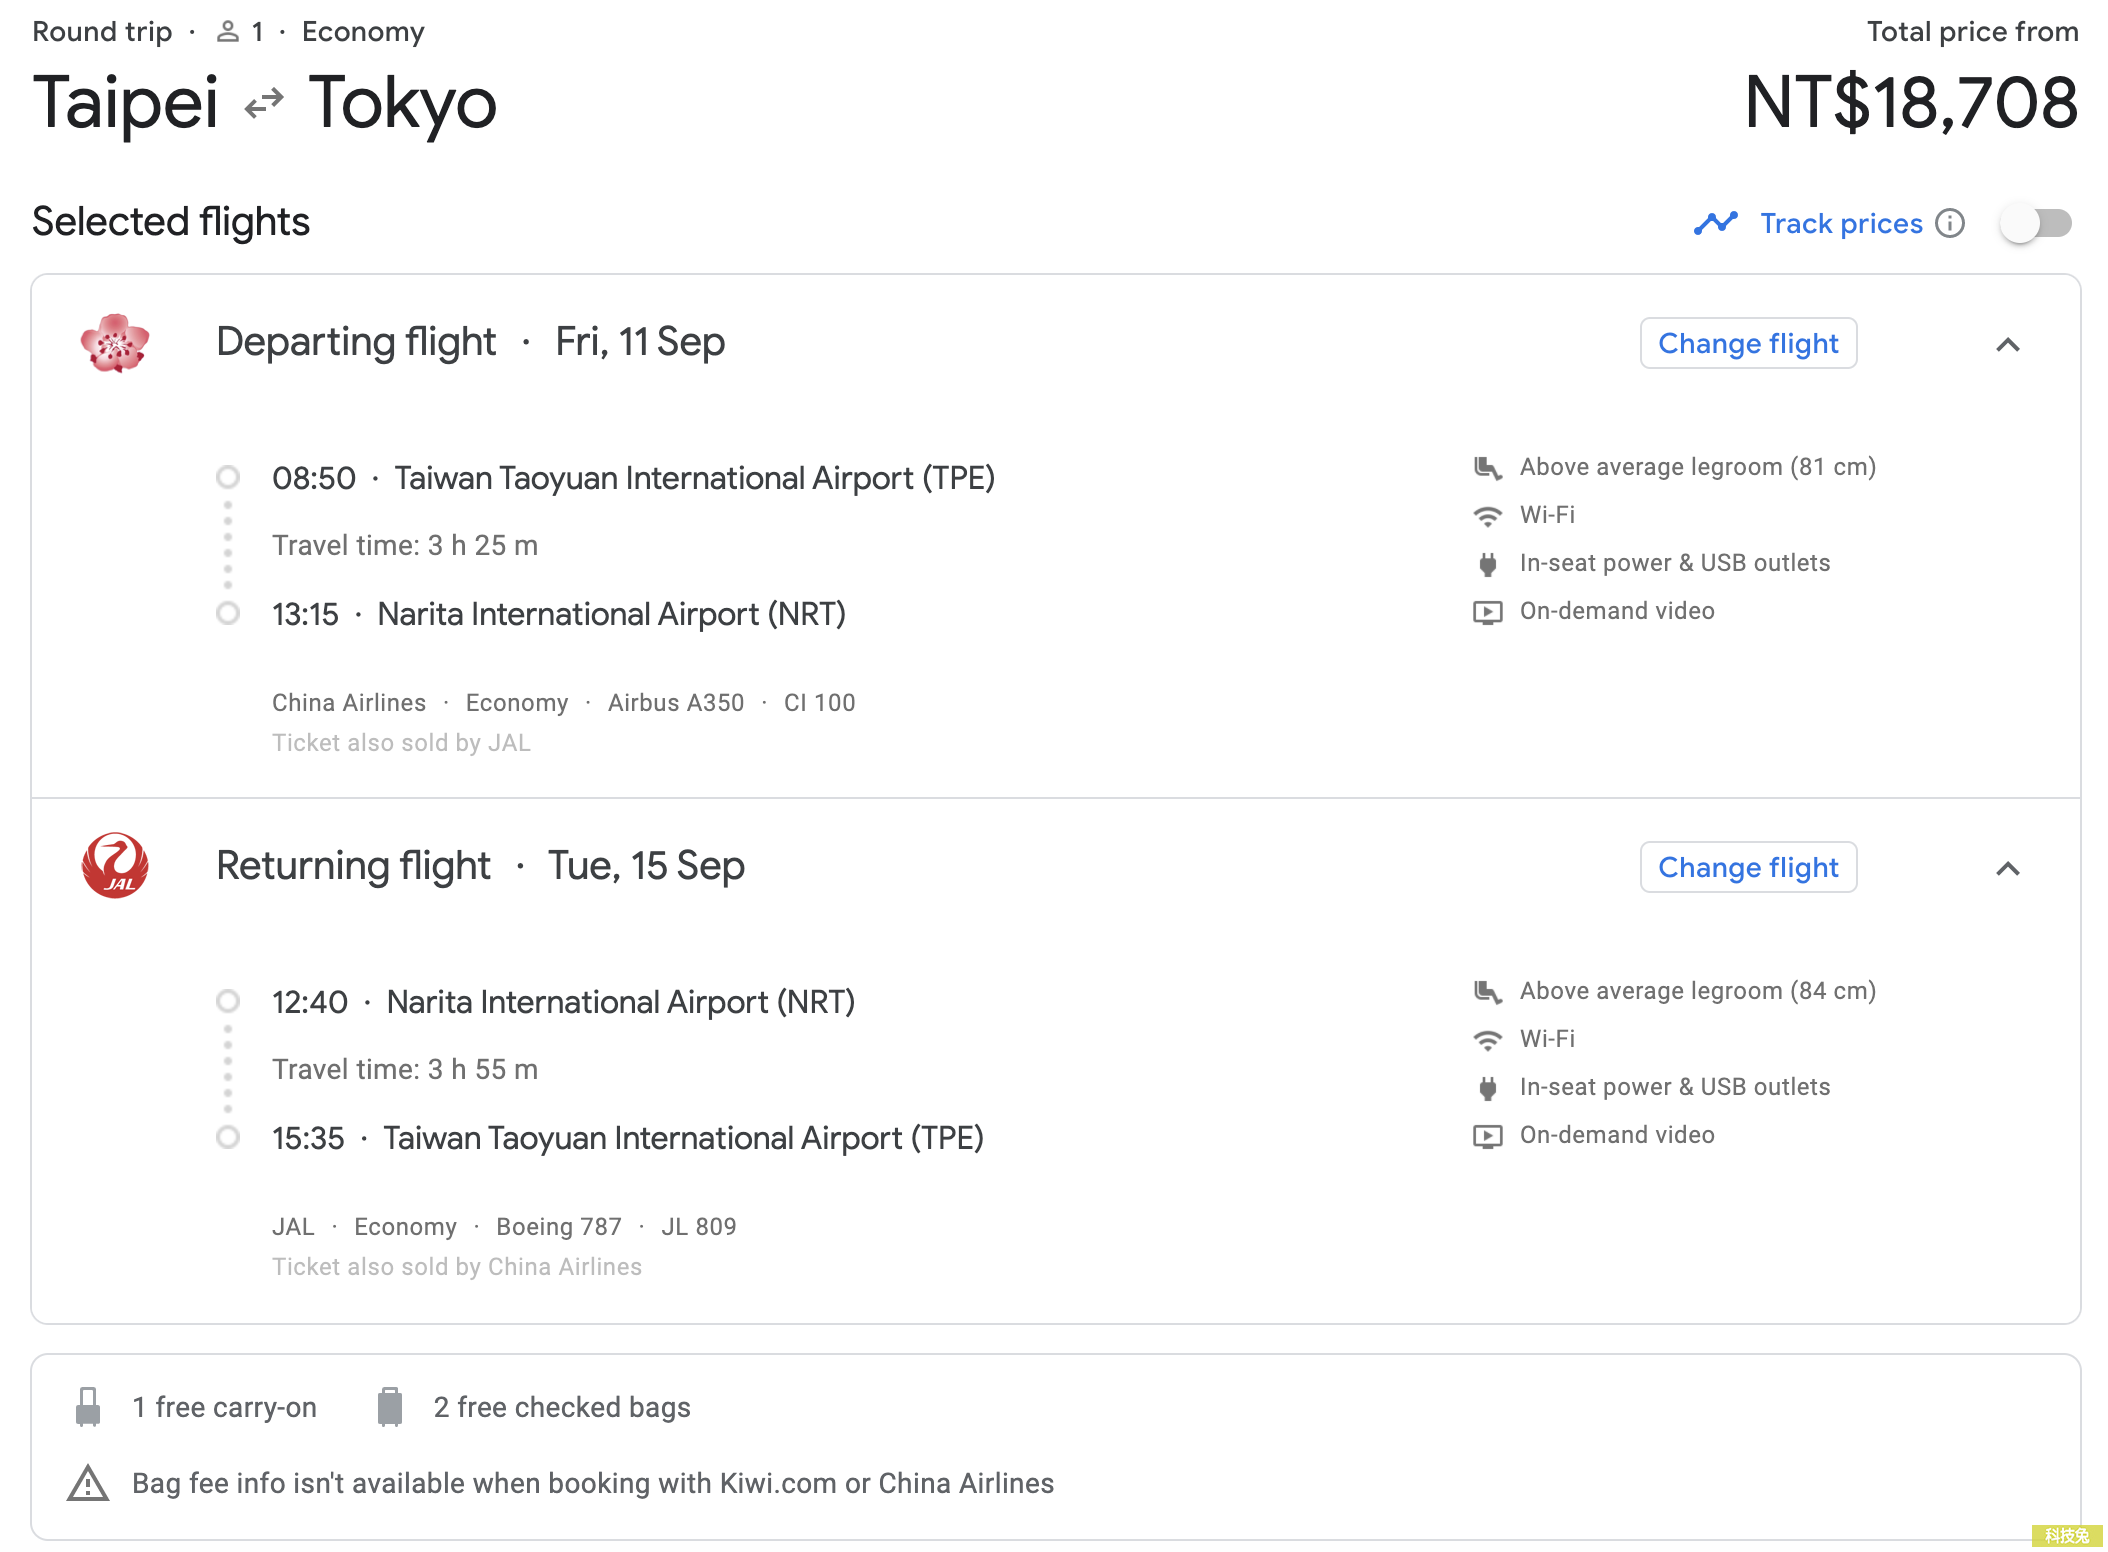The width and height of the screenshot is (2108, 1552).
Task: Click the 15:35 arrival time marker circle
Action: [x=228, y=1137]
